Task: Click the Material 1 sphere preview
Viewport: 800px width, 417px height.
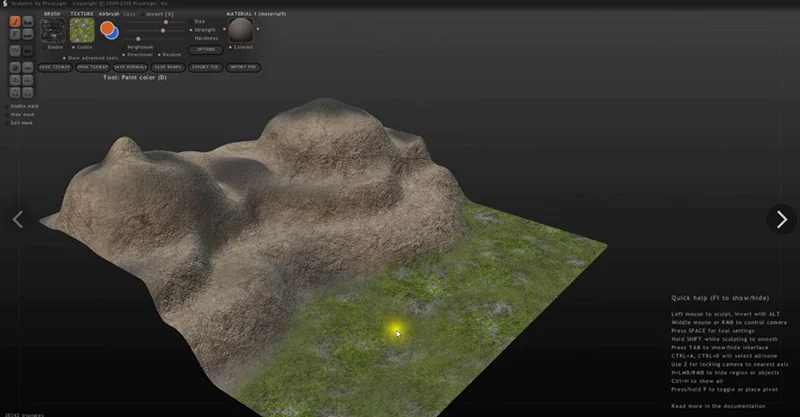Action: pyautogui.click(x=240, y=30)
